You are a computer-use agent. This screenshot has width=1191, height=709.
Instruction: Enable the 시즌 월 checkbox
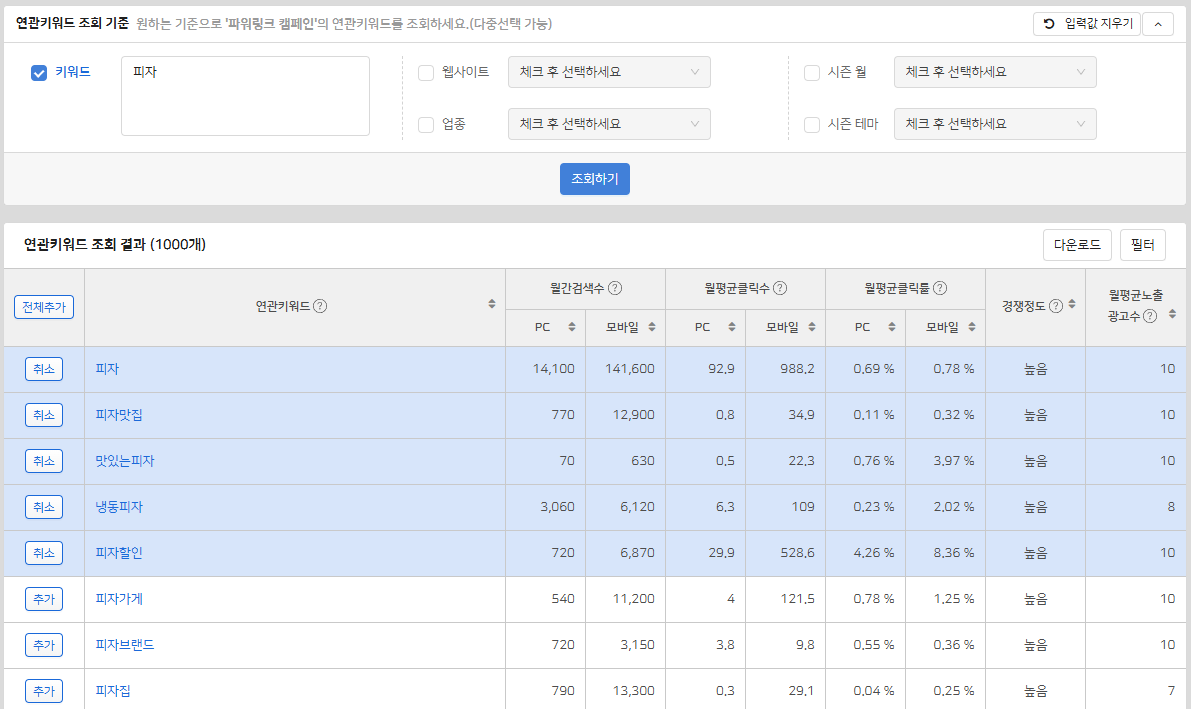tap(812, 72)
